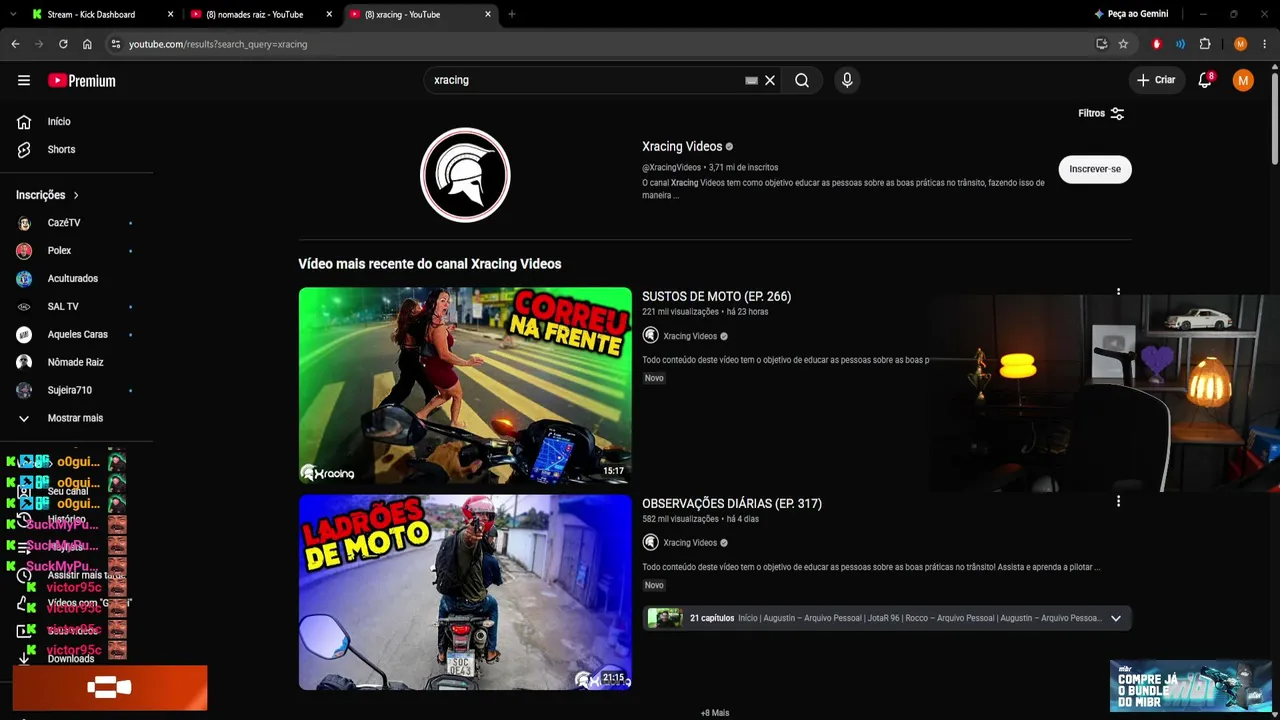Screen dimensions: 1280x720
Task: Start voice search with the microphone
Action: (x=847, y=81)
